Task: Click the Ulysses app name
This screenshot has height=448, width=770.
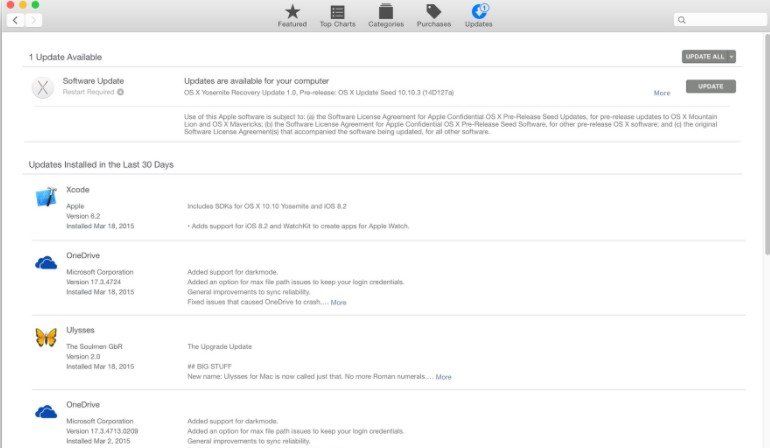Action: pos(80,330)
